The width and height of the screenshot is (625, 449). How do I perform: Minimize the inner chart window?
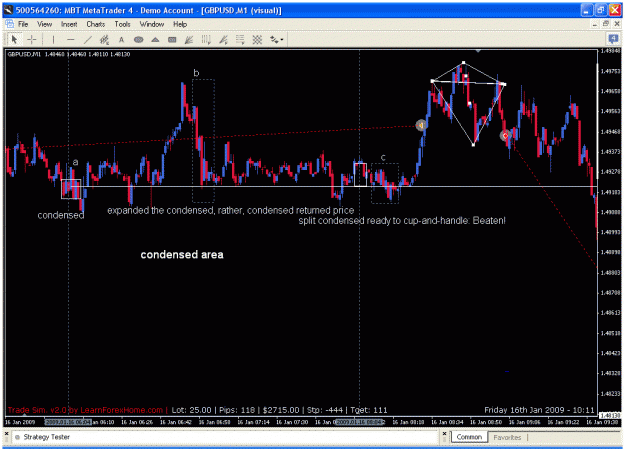(595, 24)
